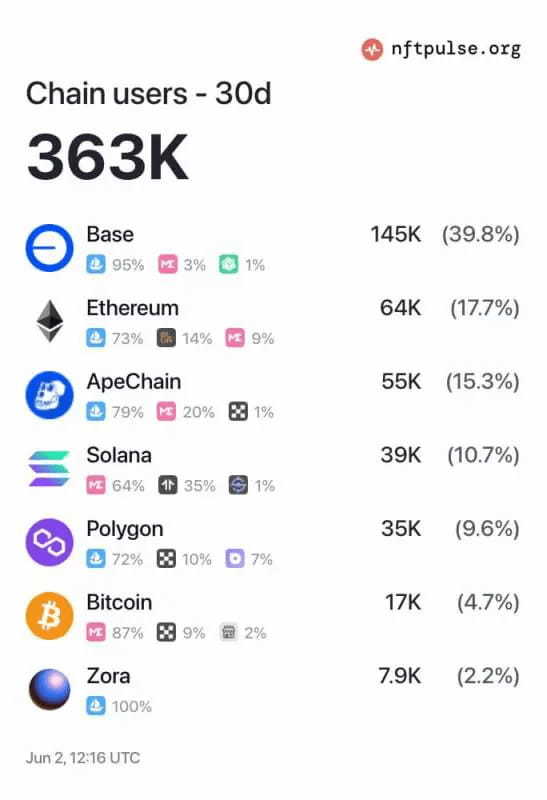
Task: Click Magic Eden icon under Bitcoin
Action: click(x=96, y=632)
